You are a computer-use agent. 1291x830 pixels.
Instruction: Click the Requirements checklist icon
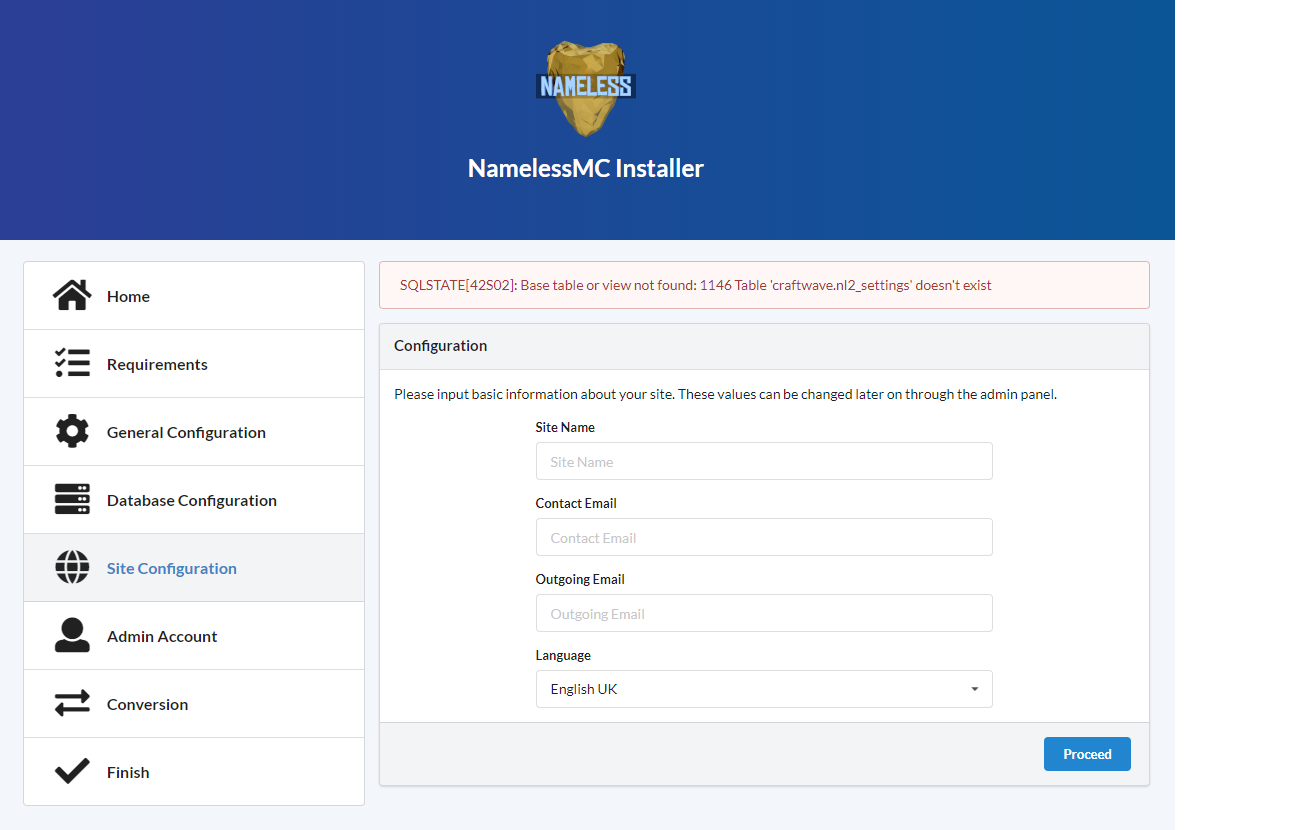pyautogui.click(x=72, y=363)
